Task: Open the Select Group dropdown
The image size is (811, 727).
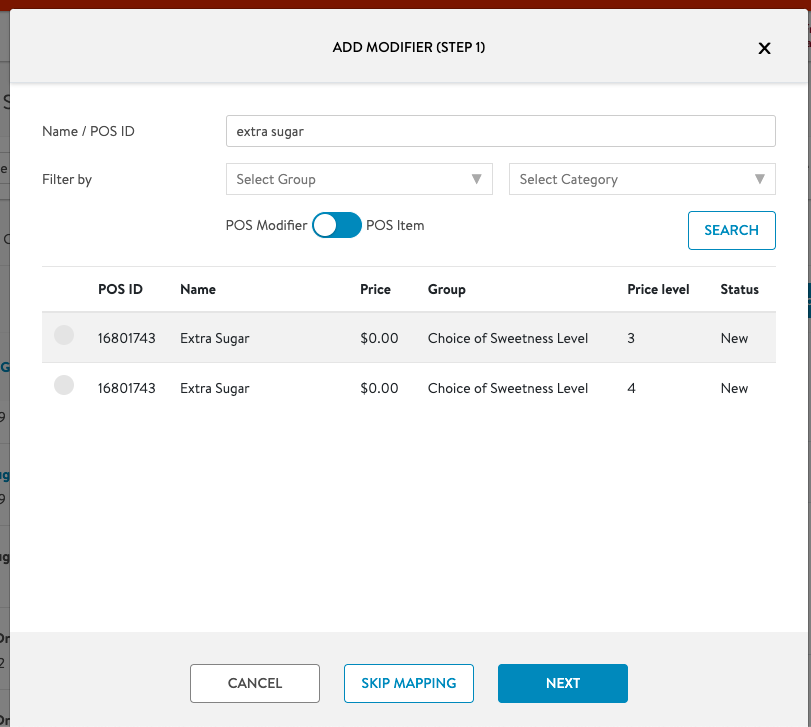Action: pos(359,179)
